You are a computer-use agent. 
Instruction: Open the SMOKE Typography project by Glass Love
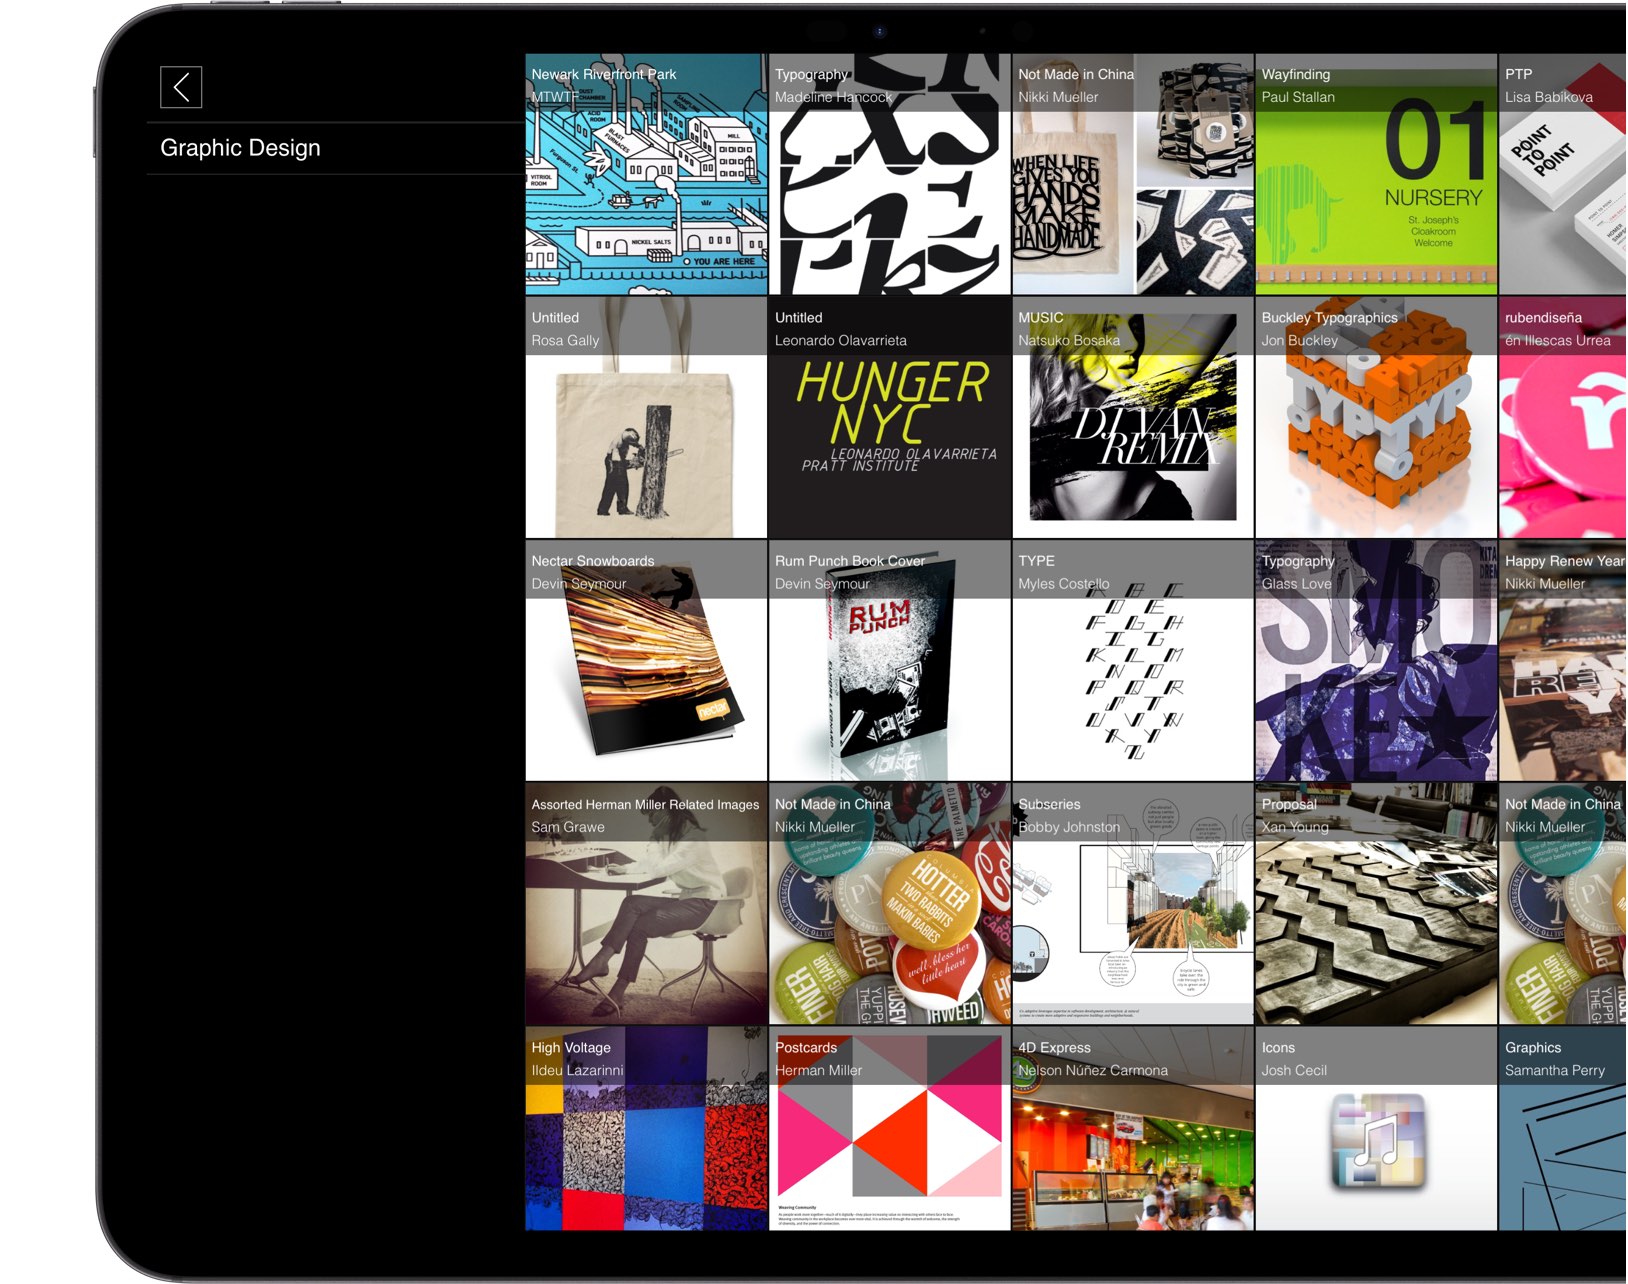pos(1375,662)
